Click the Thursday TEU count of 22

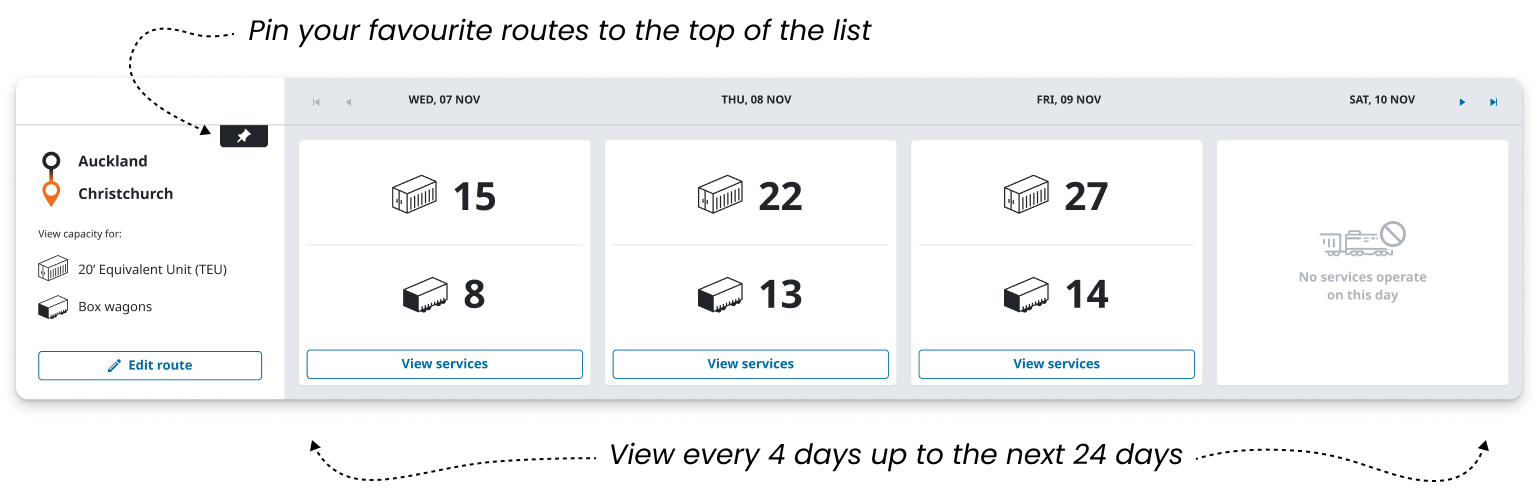(780, 197)
